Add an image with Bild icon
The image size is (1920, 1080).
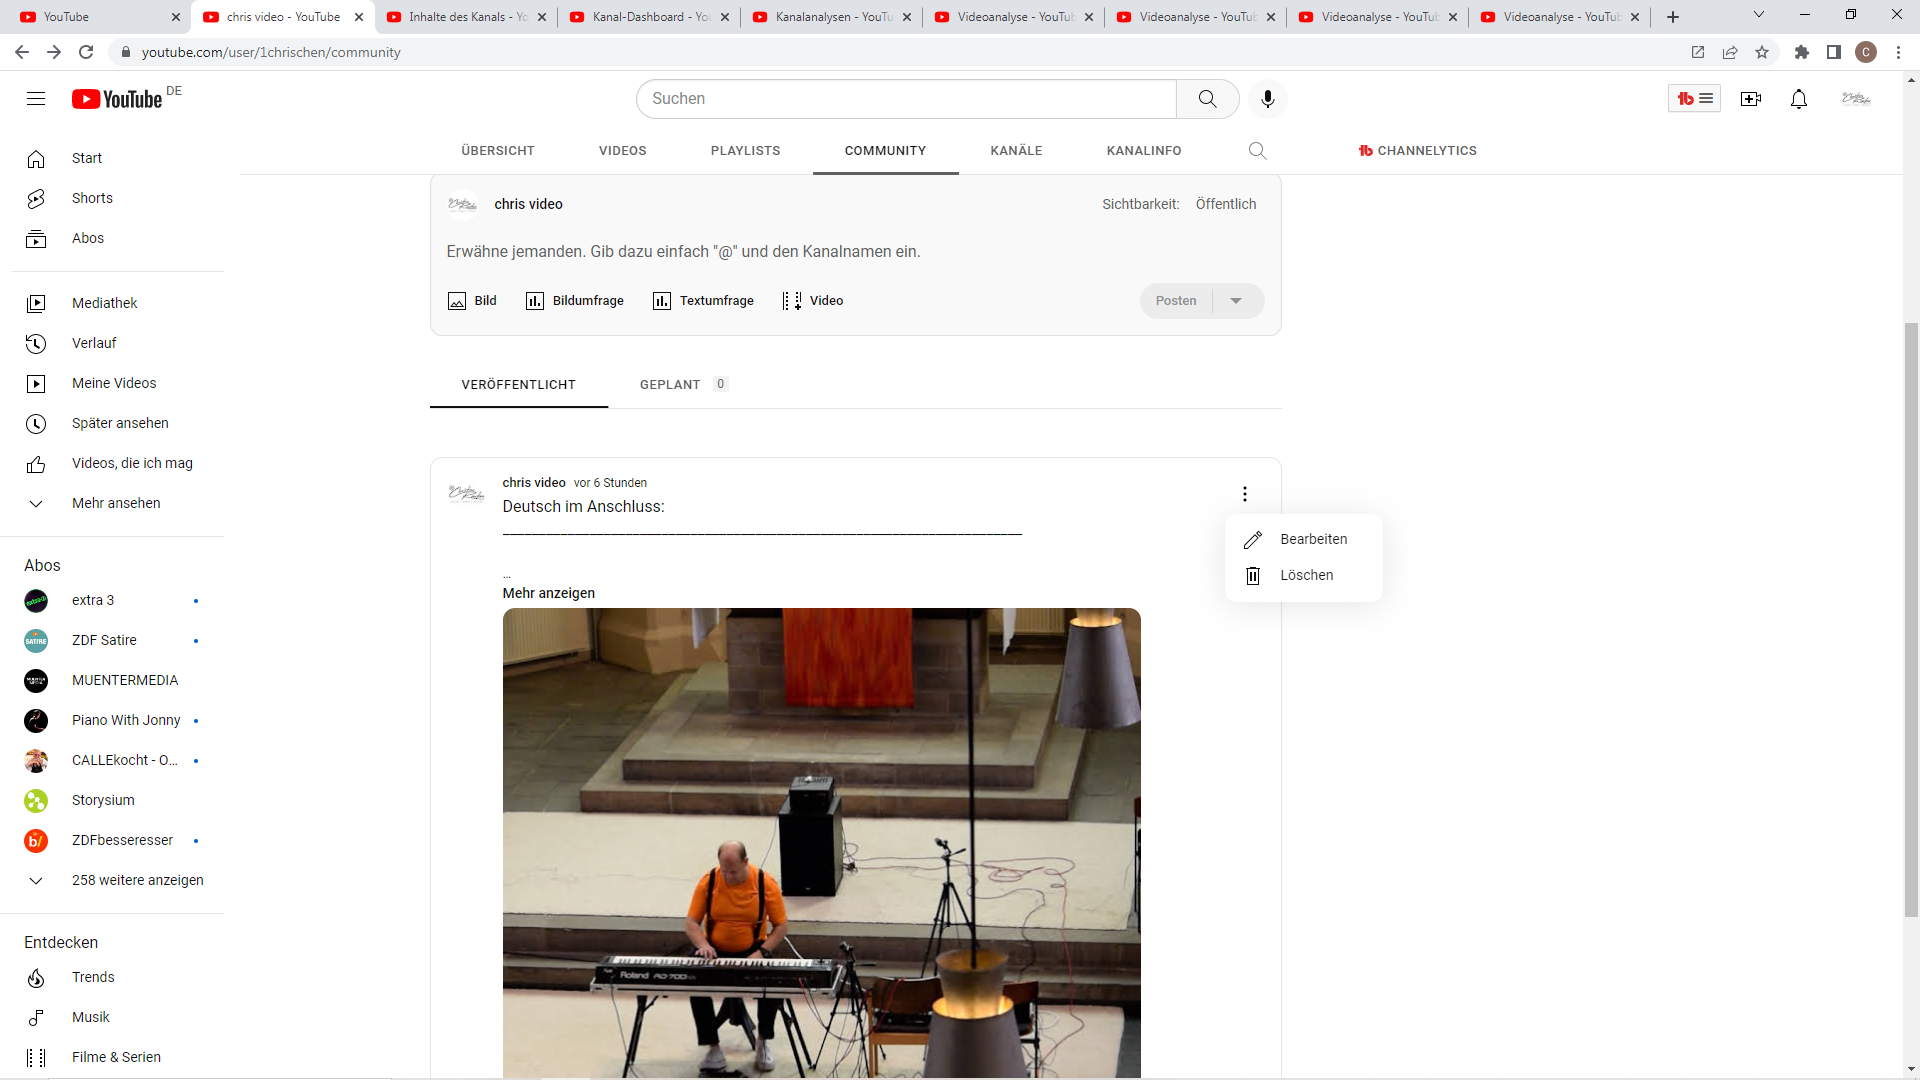click(x=472, y=301)
